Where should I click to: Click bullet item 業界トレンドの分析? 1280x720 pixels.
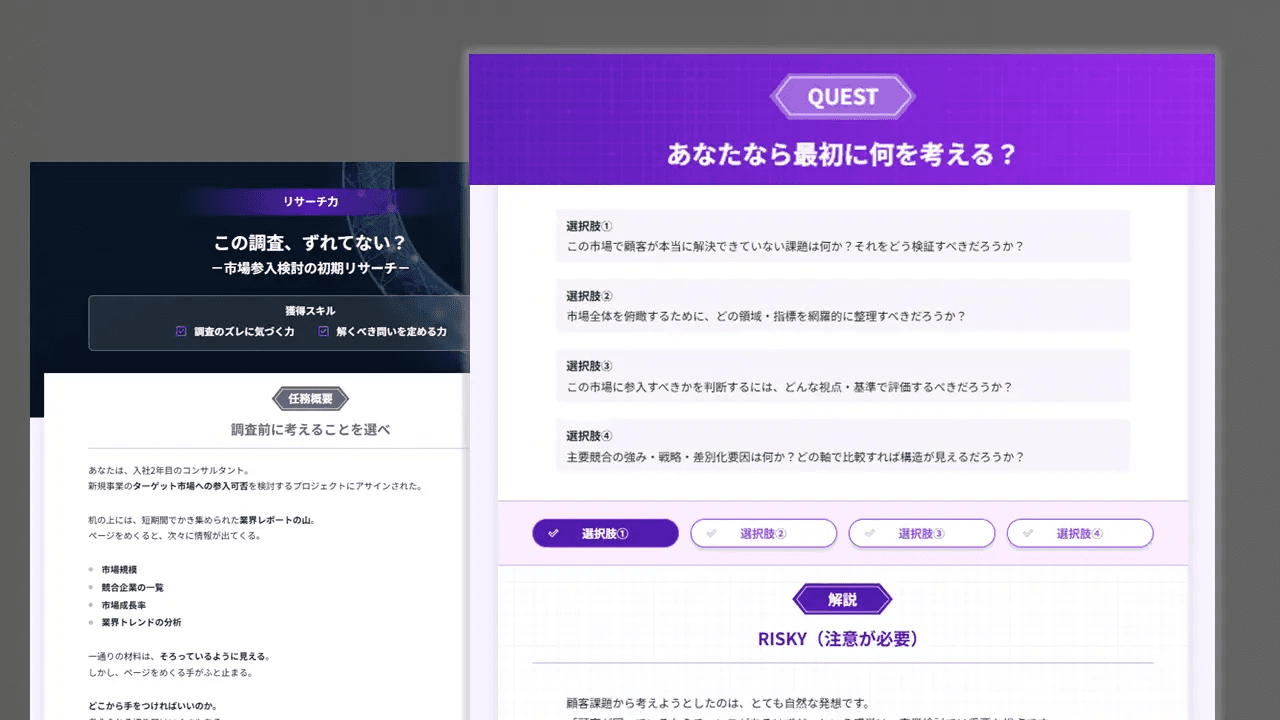(141, 622)
